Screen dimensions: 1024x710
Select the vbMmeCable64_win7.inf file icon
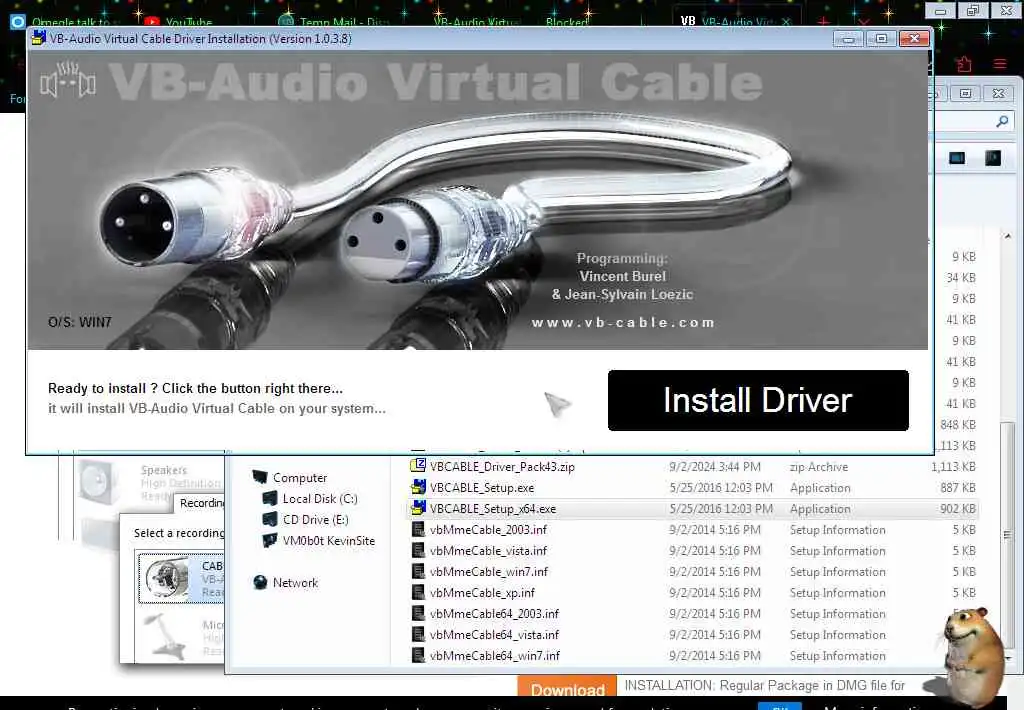418,655
